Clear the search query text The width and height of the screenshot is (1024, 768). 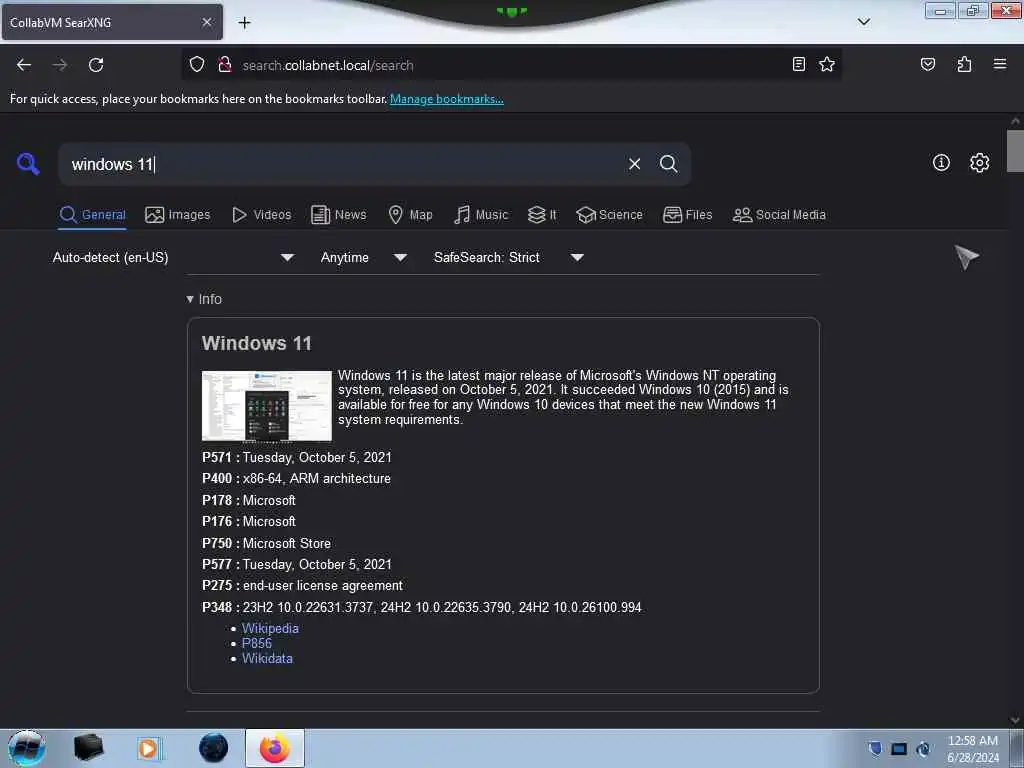tap(634, 164)
